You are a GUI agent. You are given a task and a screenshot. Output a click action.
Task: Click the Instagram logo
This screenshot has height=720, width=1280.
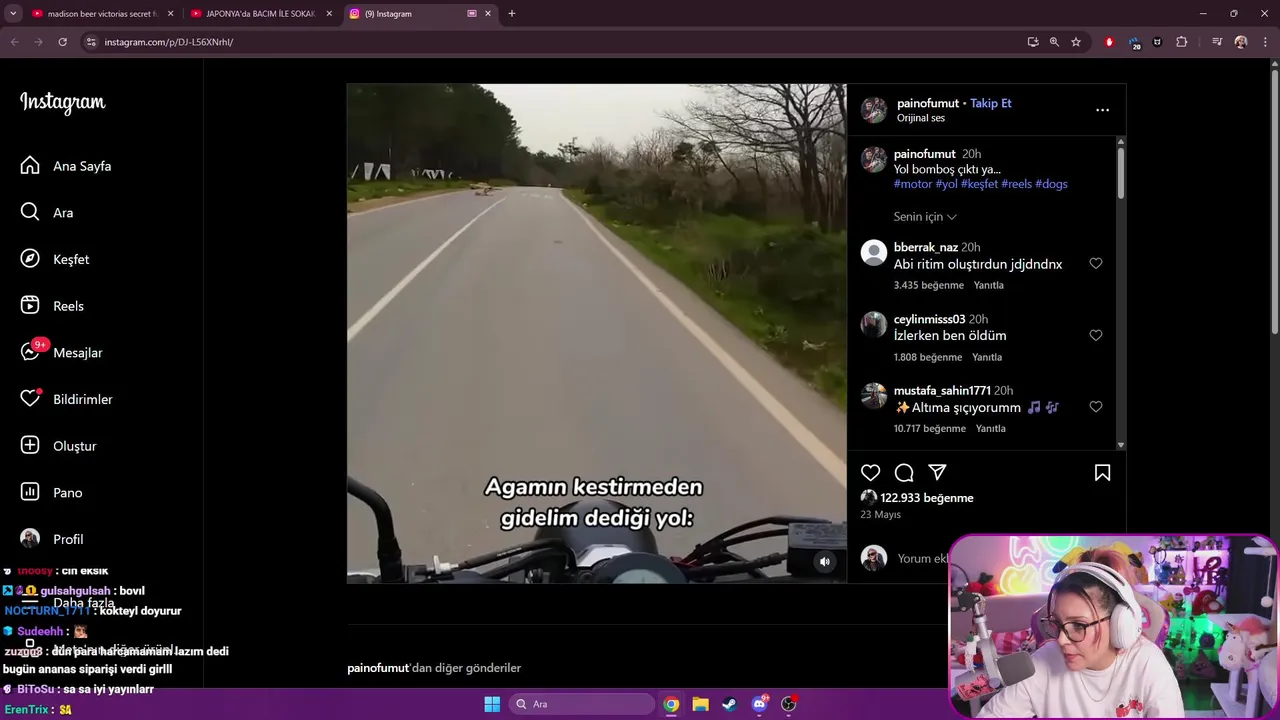[x=62, y=103]
